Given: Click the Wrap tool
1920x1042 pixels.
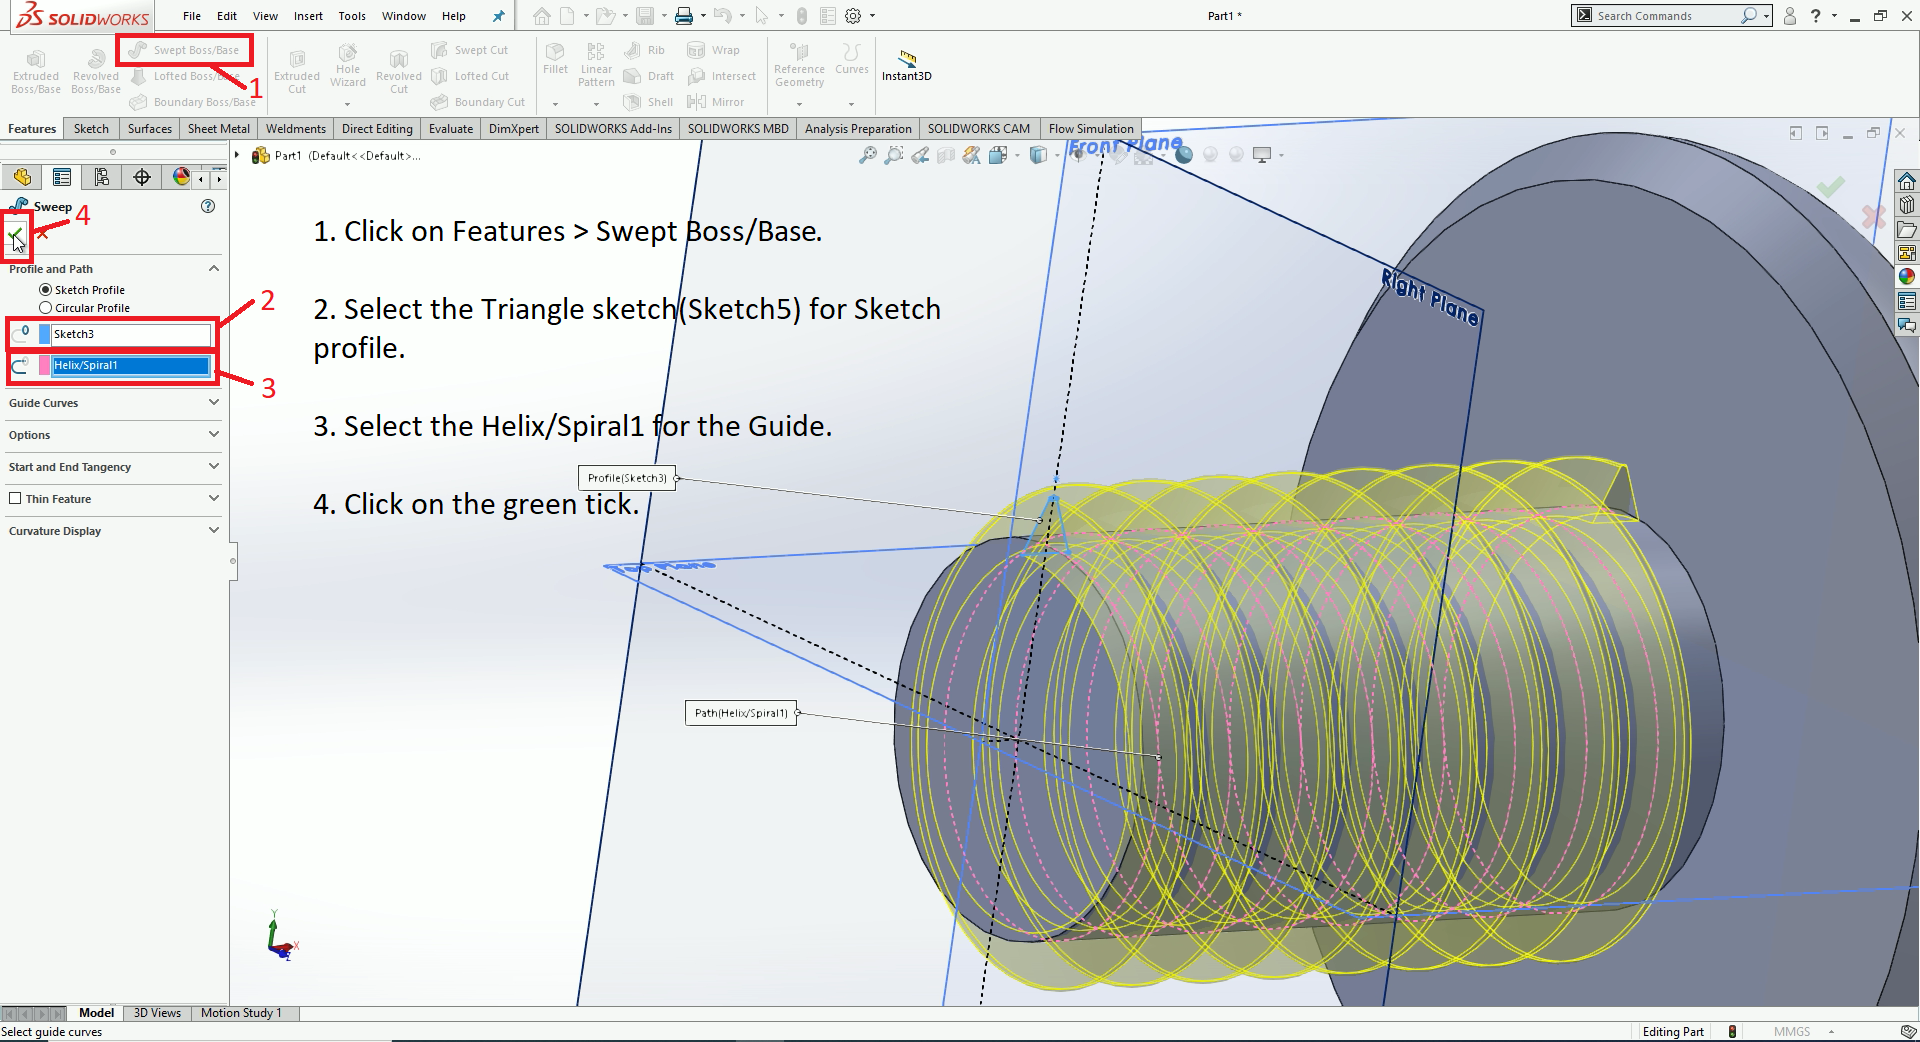Looking at the screenshot, I should (x=714, y=50).
